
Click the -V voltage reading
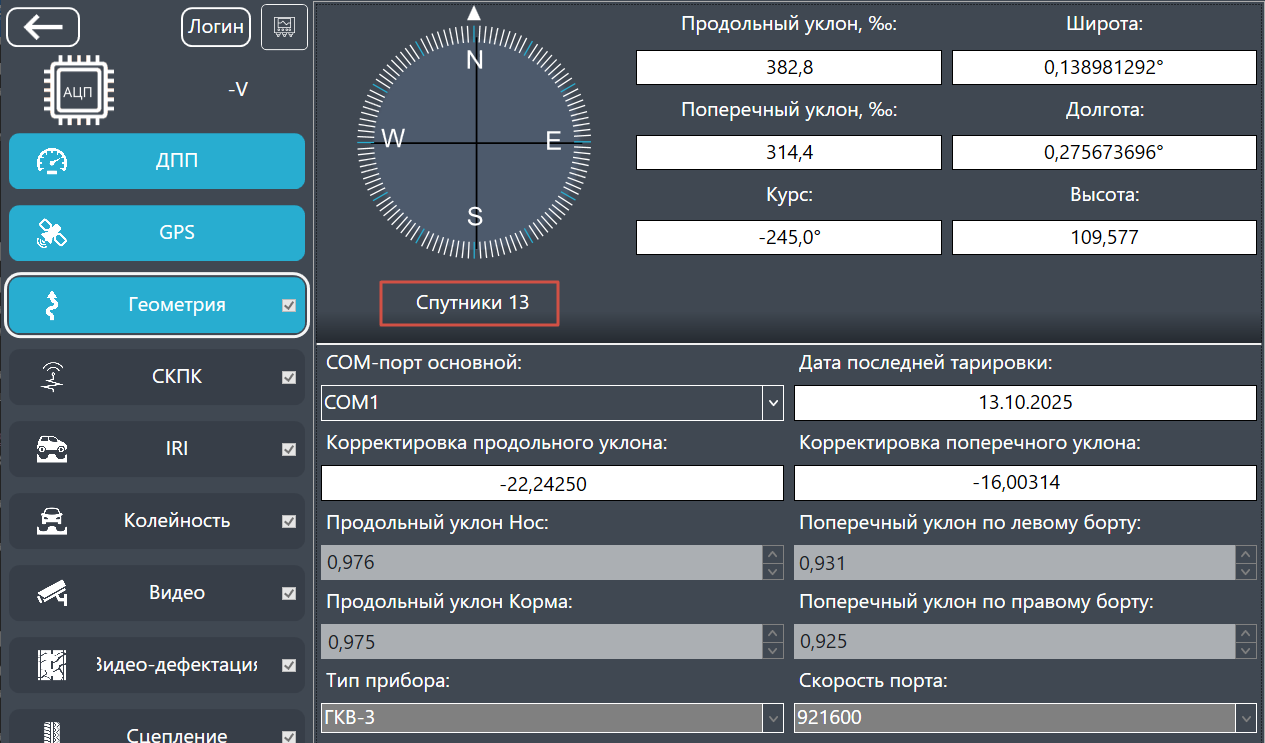pyautogui.click(x=237, y=90)
